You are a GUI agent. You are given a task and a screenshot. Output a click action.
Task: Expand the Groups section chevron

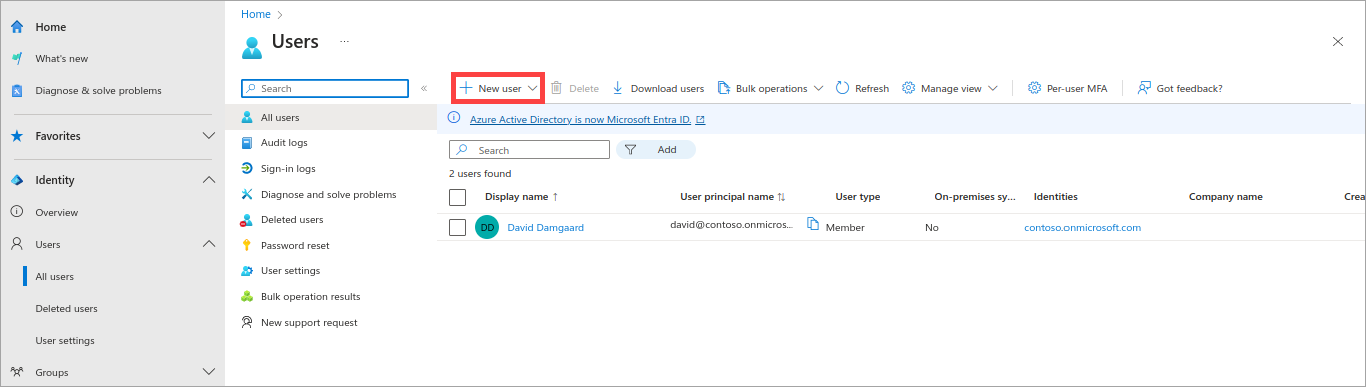coord(209,372)
